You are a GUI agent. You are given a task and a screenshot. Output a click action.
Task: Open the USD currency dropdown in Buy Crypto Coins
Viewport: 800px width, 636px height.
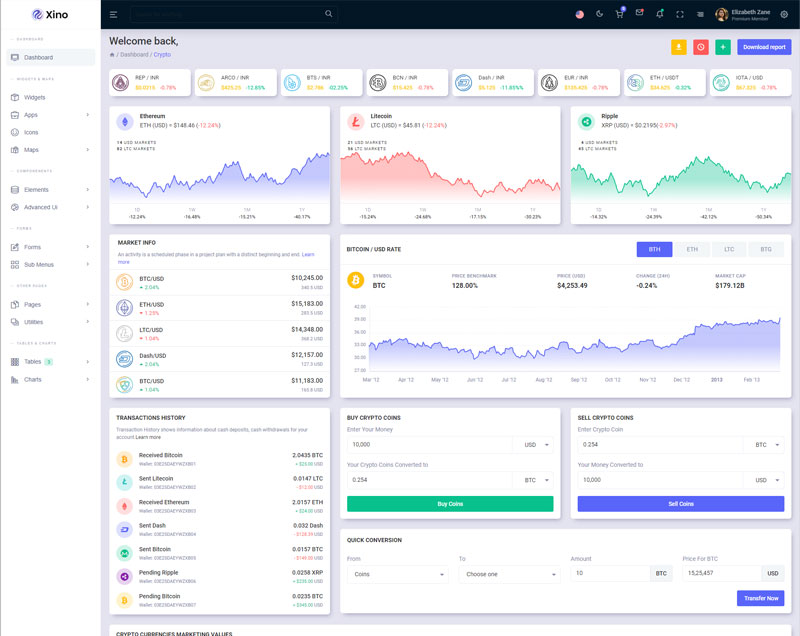point(537,444)
